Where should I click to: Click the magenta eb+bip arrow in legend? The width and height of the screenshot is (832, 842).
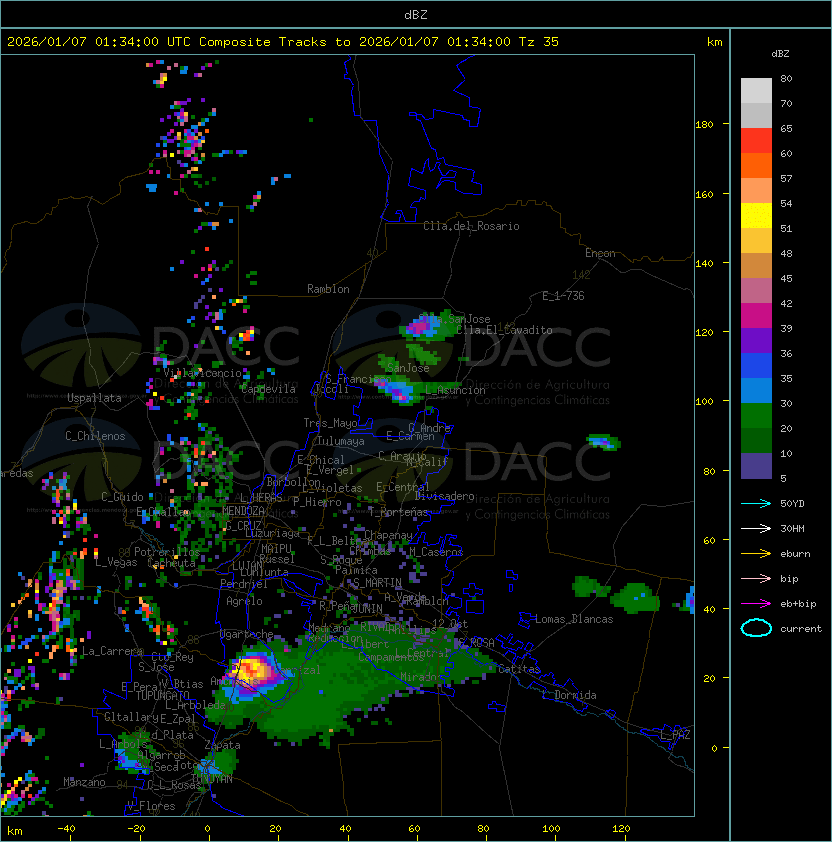(756, 604)
